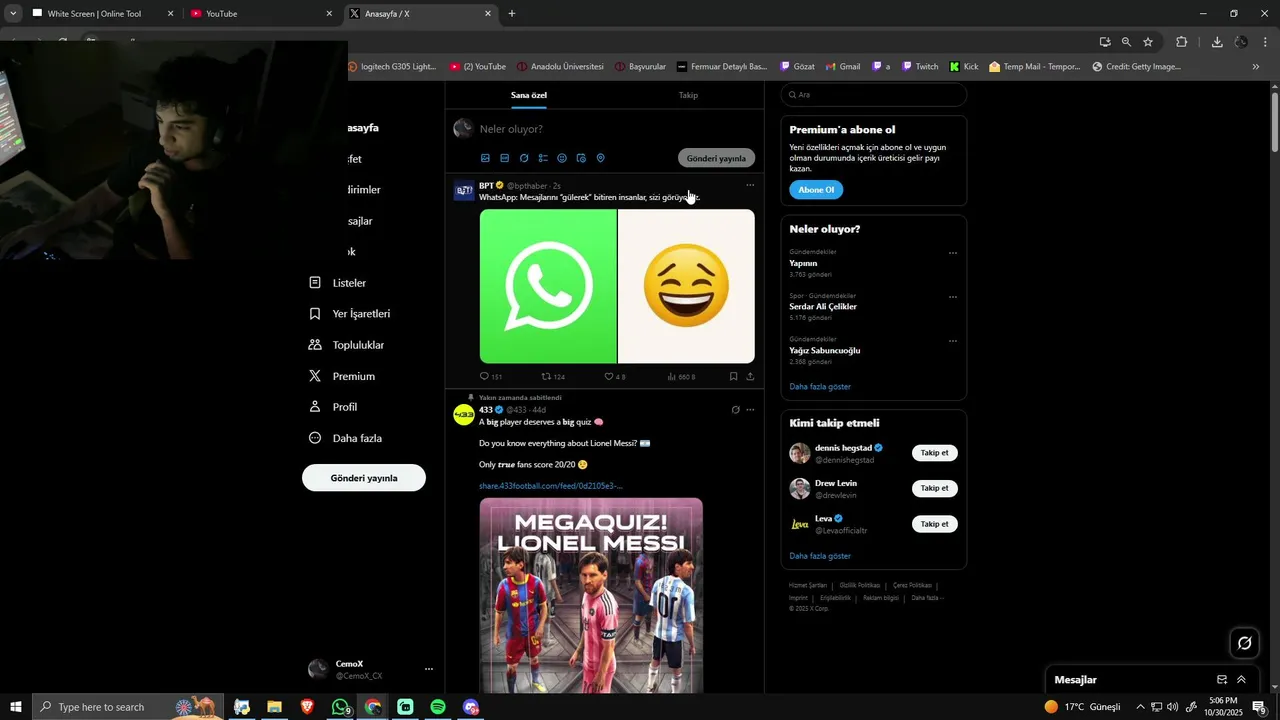Bookmark the BPT WhatsApp post
Screen dimensions: 1280x720
point(733,377)
